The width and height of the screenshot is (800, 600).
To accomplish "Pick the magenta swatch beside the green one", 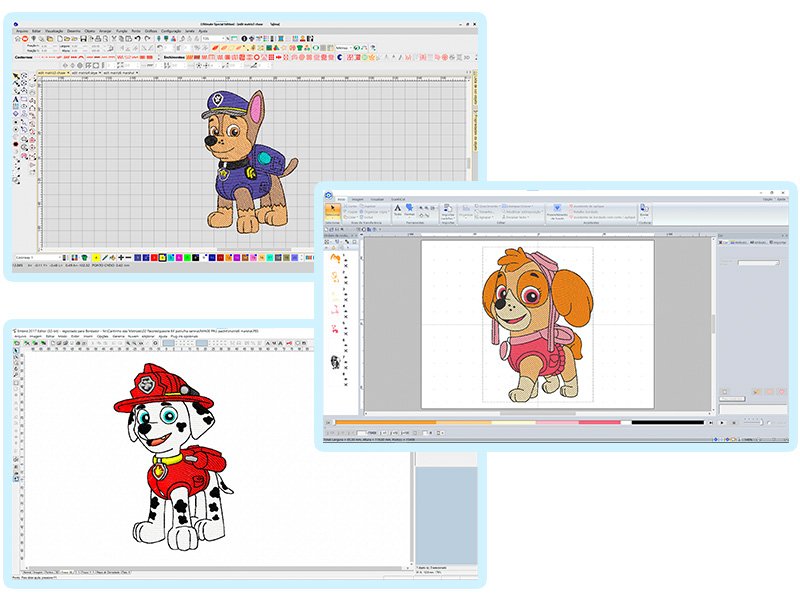I will pyautogui.click(x=179, y=258).
